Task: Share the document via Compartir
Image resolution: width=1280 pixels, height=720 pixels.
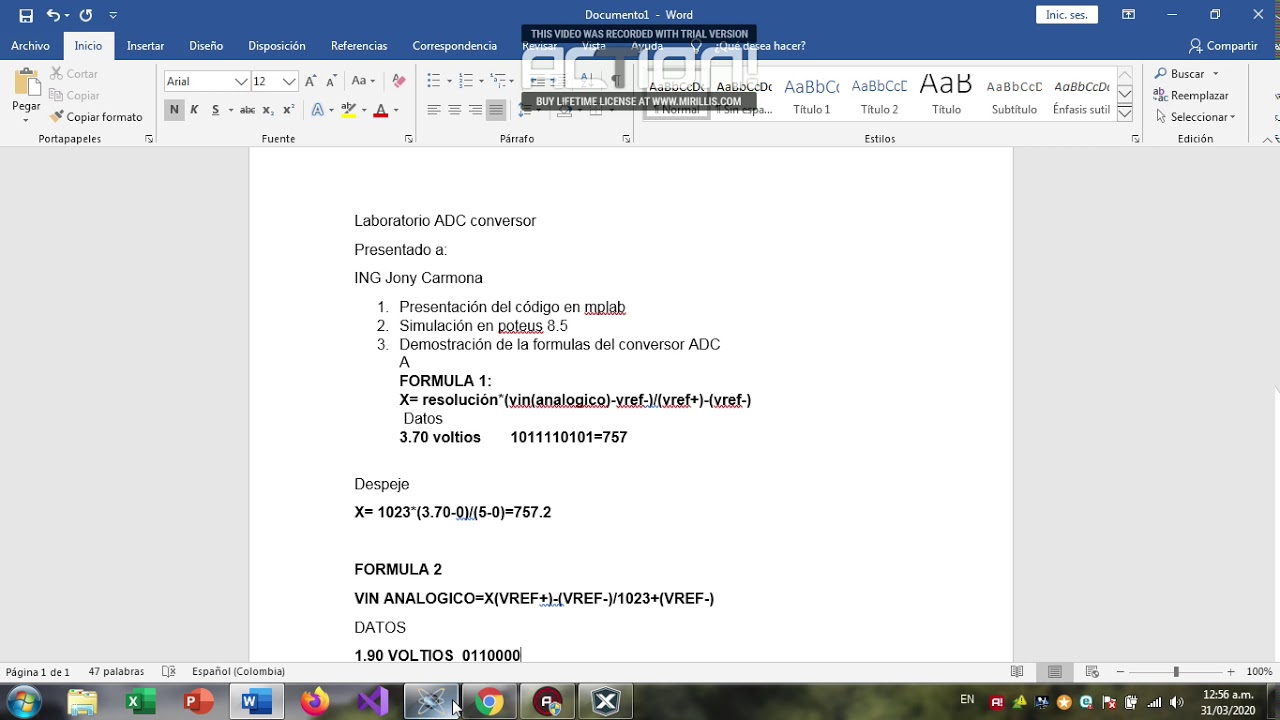Action: point(1223,46)
